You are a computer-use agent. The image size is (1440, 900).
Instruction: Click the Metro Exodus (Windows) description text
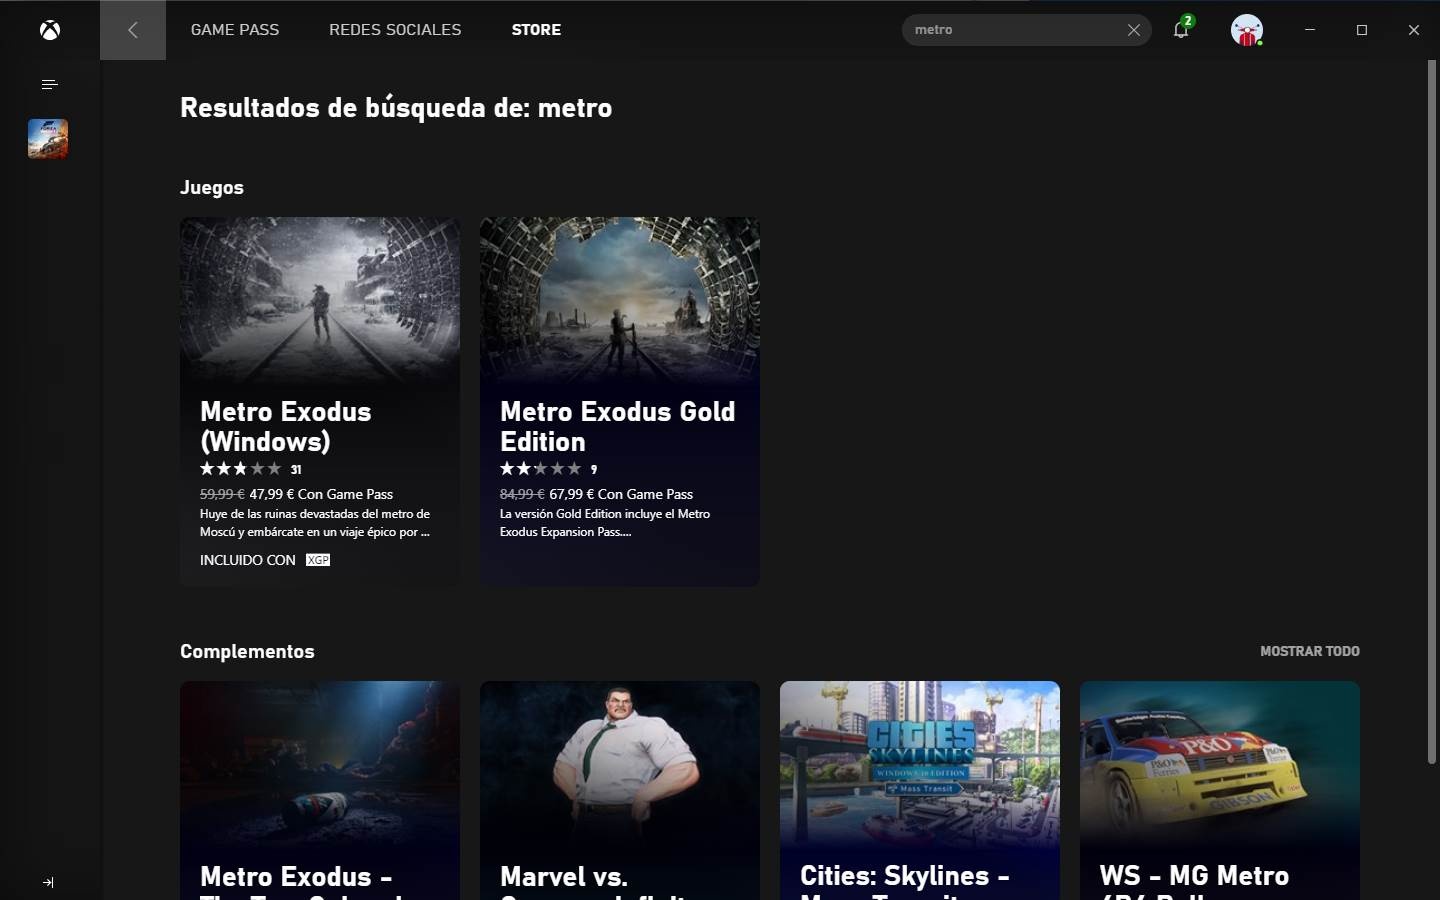[x=315, y=523]
